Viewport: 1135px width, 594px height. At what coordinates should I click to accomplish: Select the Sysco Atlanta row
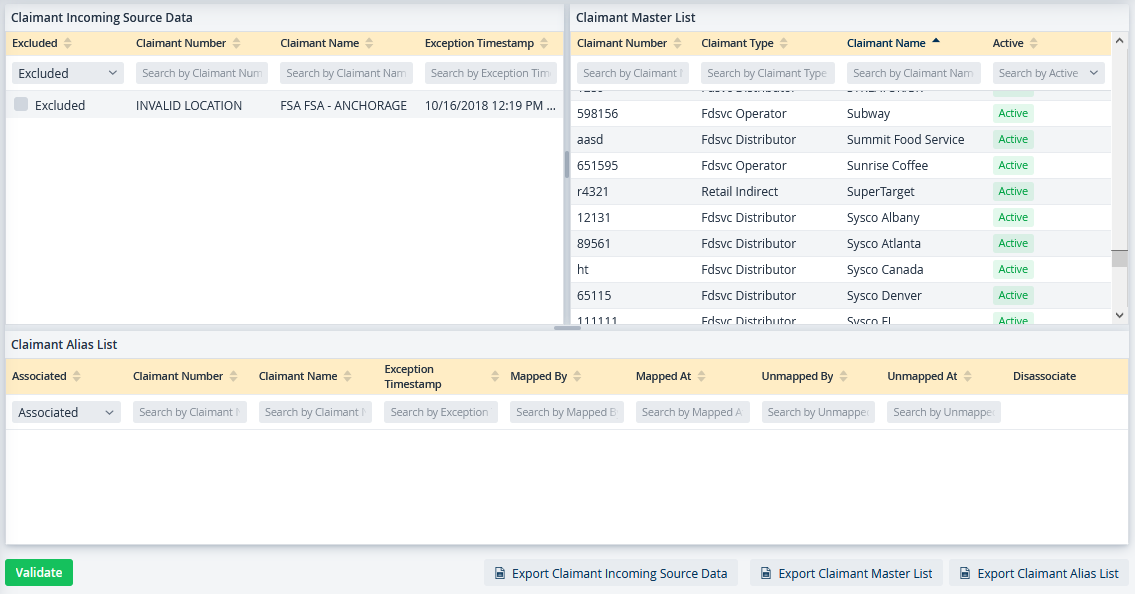tap(840, 243)
